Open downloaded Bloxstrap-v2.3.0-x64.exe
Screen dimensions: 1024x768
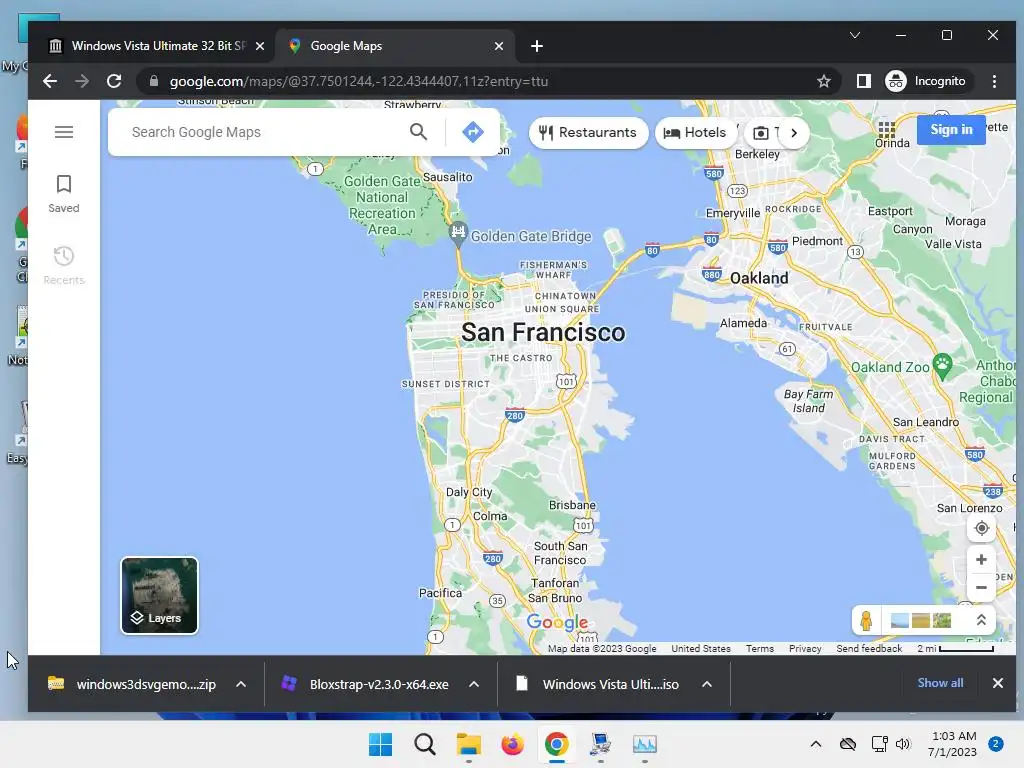(x=366, y=684)
